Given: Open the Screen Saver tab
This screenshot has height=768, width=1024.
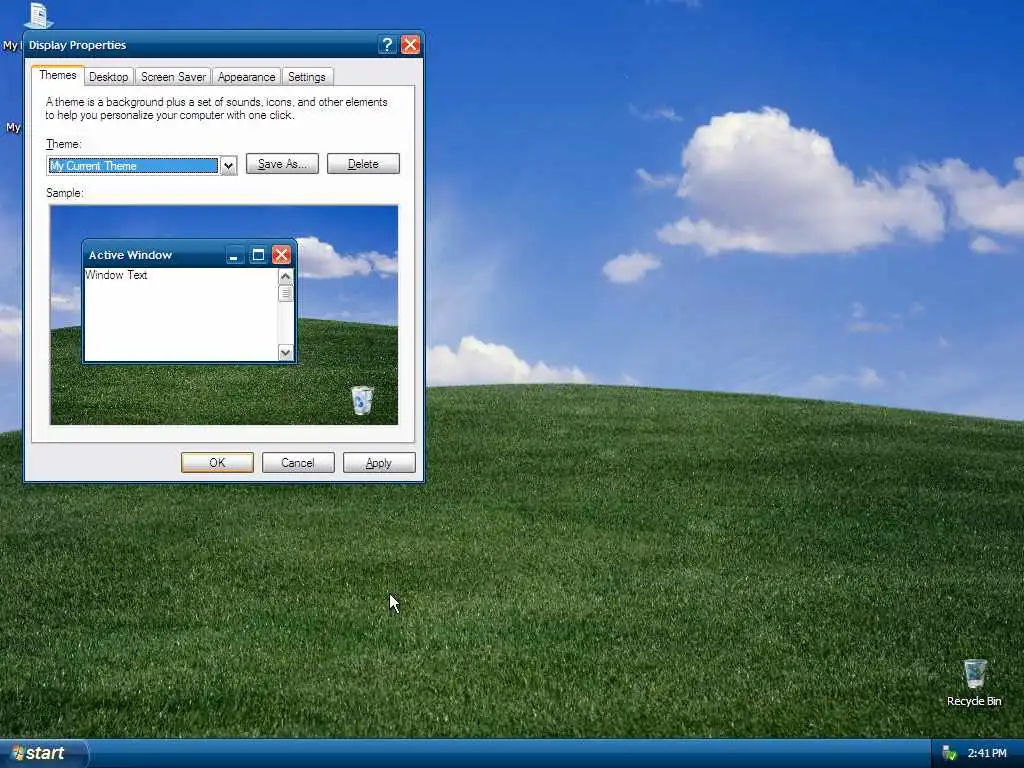Looking at the screenshot, I should pyautogui.click(x=173, y=77).
